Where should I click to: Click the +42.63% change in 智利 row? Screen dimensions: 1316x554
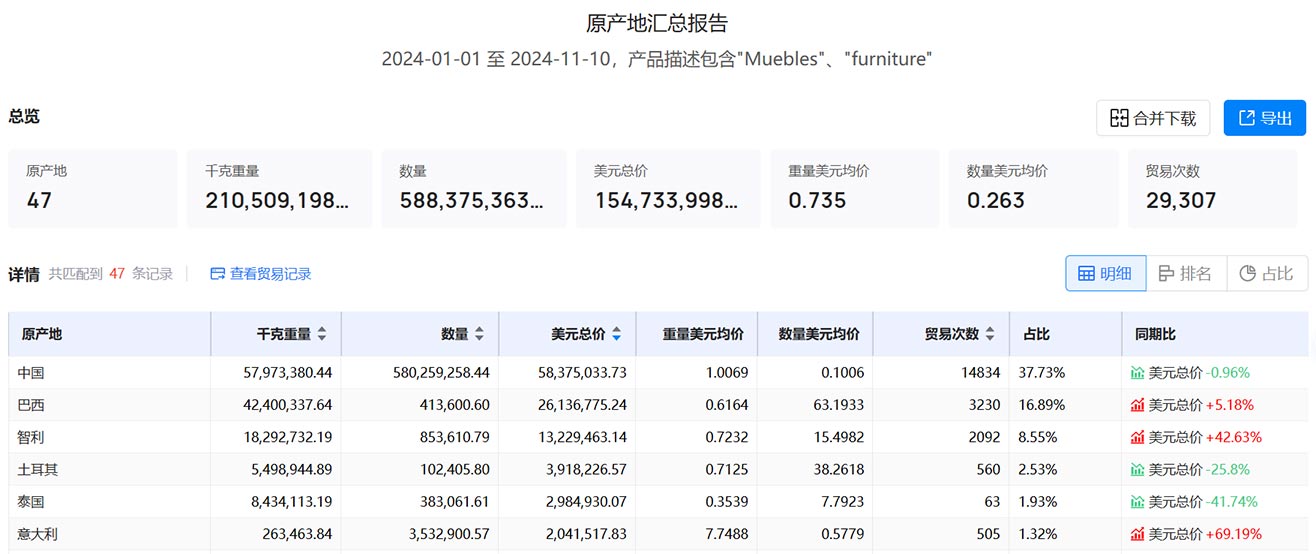(x=1234, y=437)
